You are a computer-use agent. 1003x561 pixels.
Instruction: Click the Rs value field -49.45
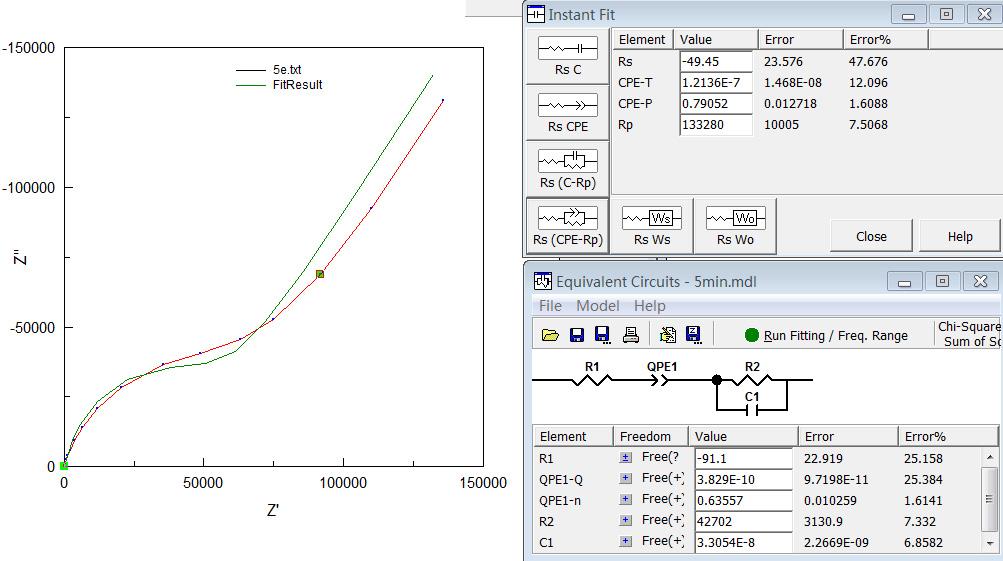[x=716, y=61]
